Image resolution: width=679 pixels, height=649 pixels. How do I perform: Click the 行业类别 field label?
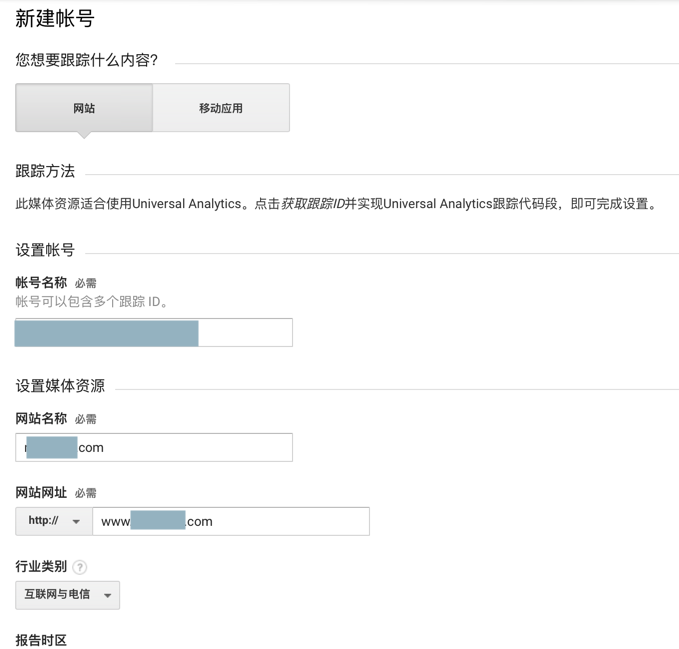pos(41,566)
